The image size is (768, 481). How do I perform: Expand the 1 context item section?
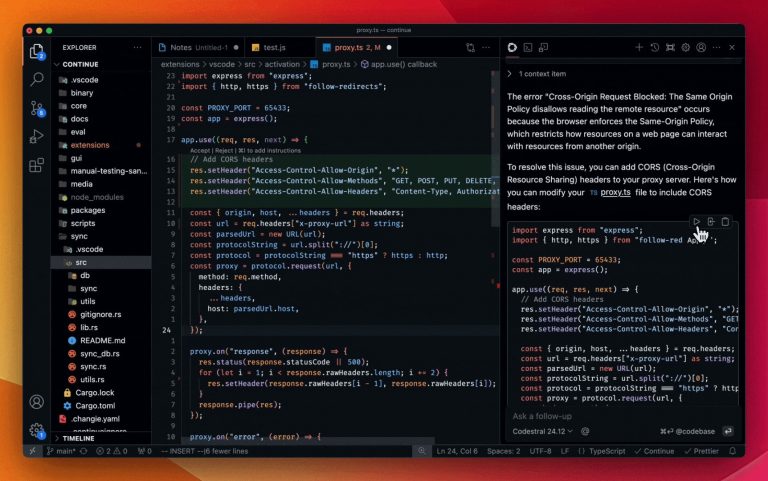[x=537, y=74]
